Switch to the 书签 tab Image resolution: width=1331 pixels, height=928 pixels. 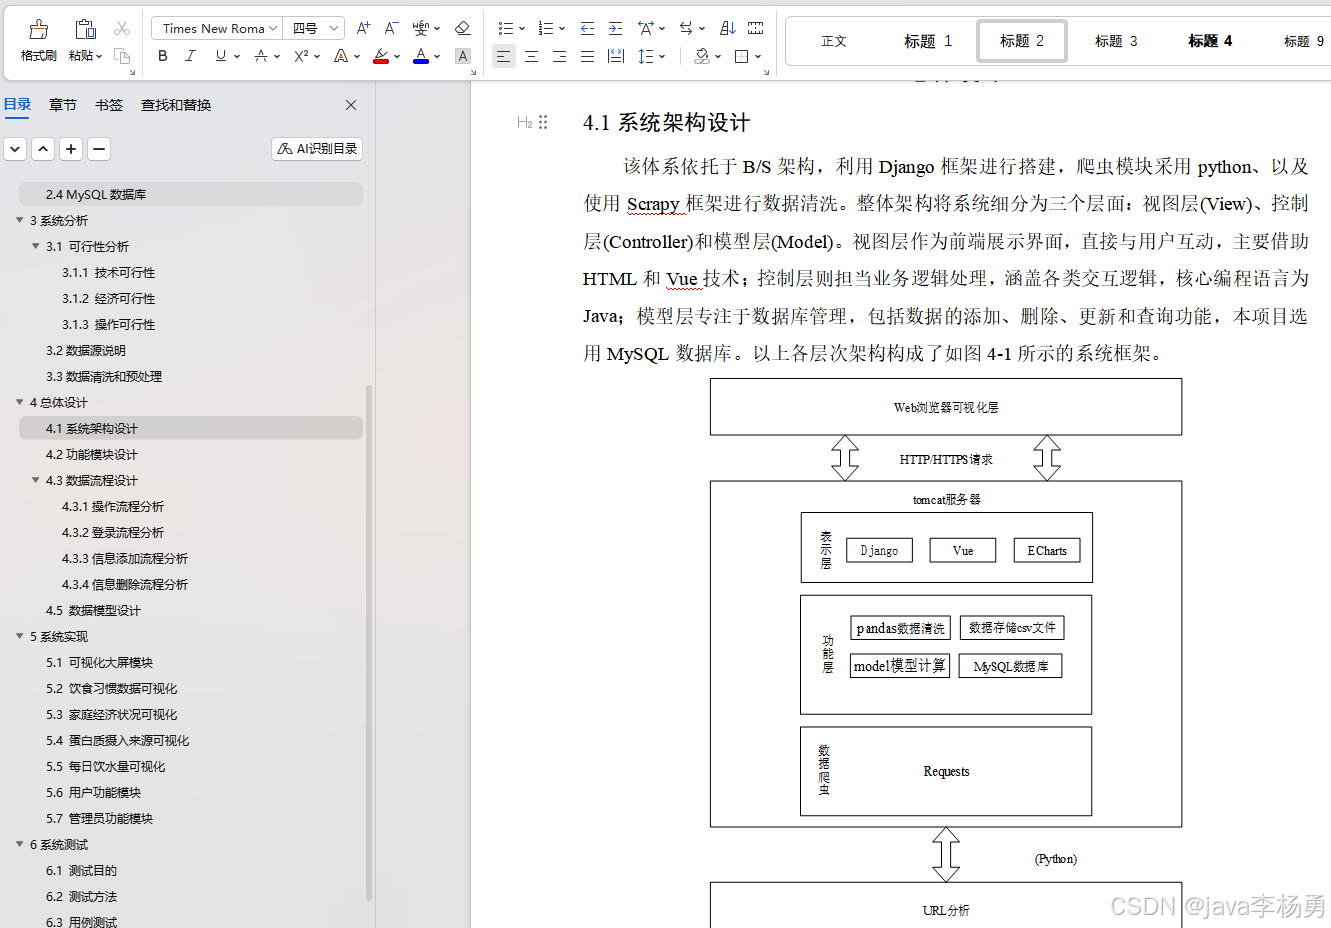click(109, 105)
